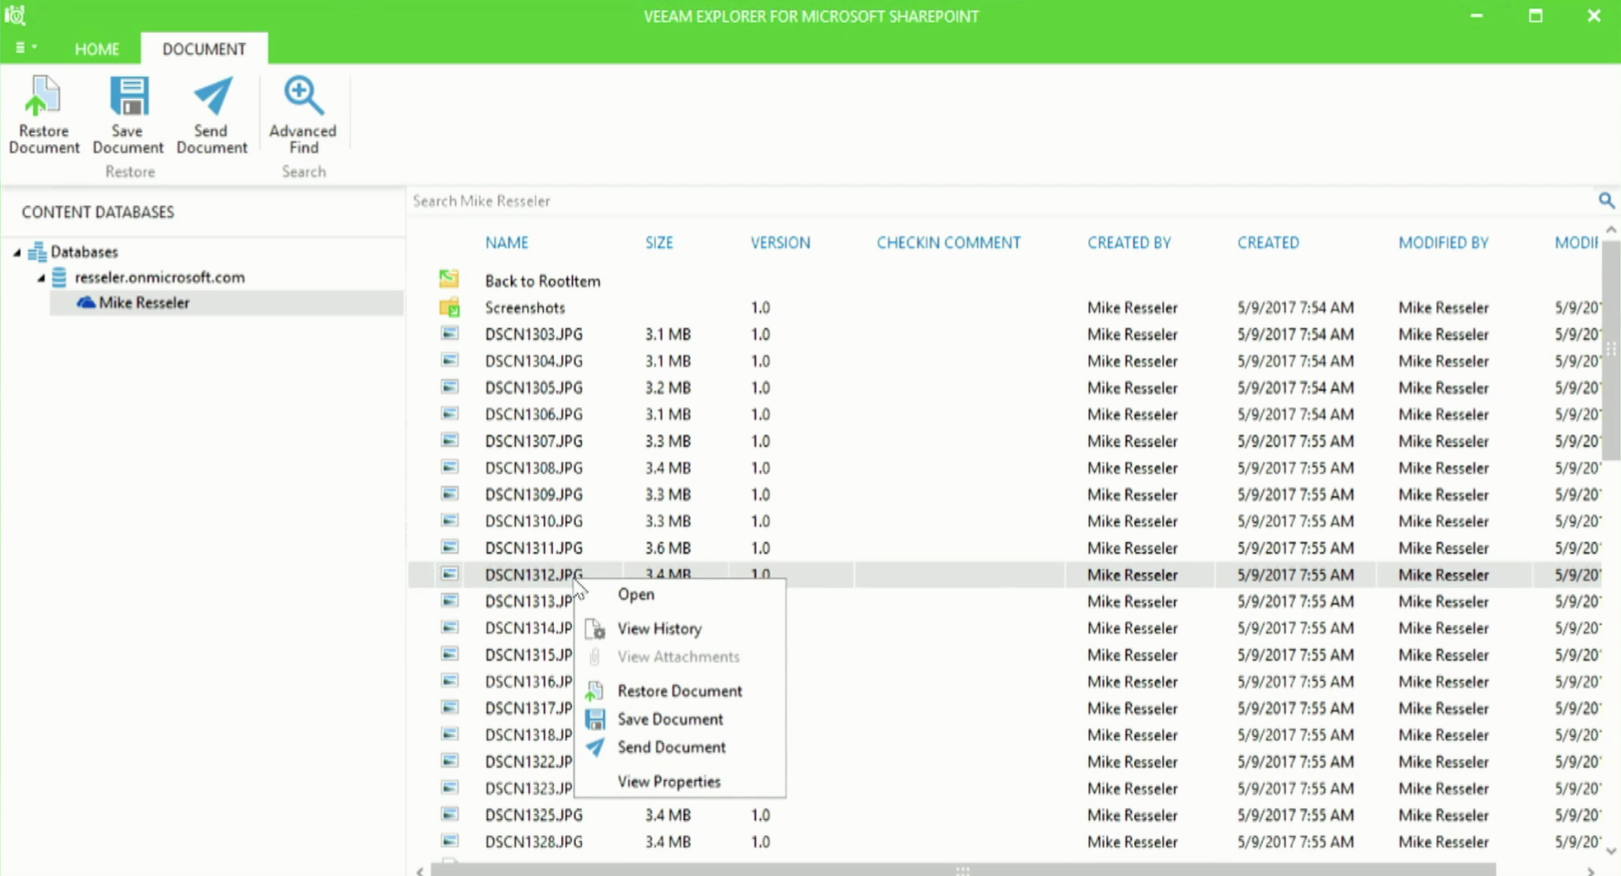Viewport: 1621px width, 876px height.
Task: Click the image icon for DSCN1307.JPG
Action: pyautogui.click(x=450, y=440)
